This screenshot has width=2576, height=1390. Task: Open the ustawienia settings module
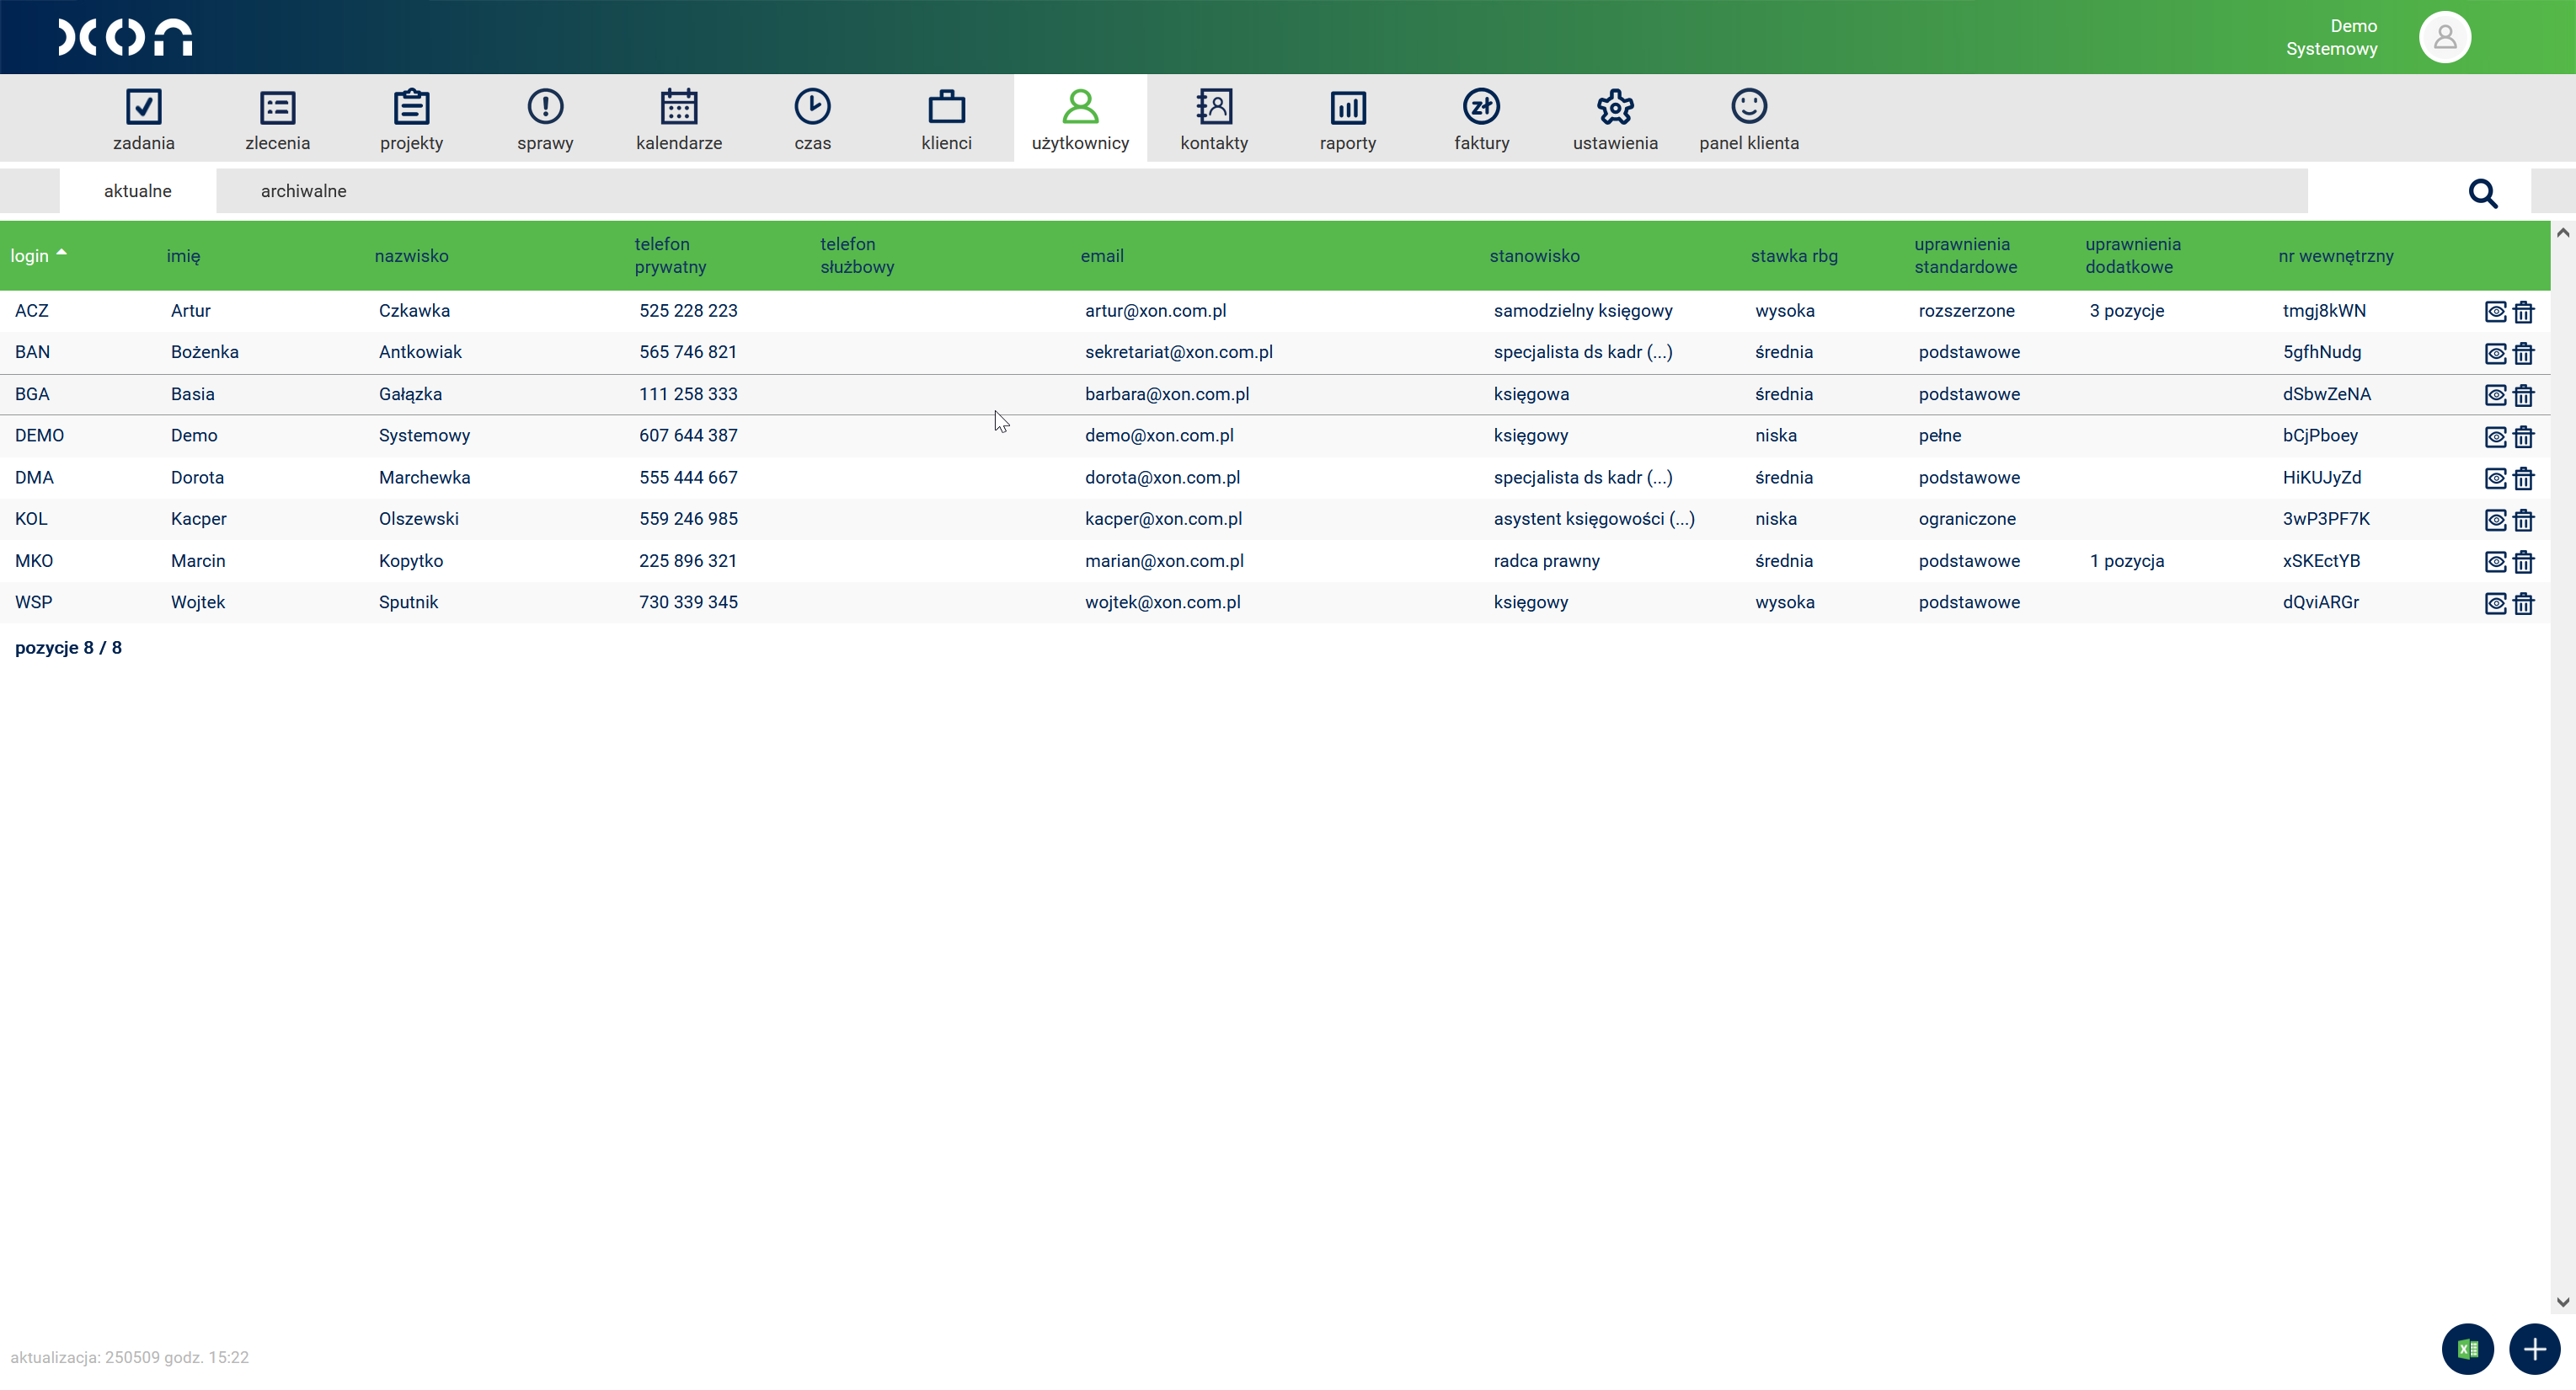pyautogui.click(x=1615, y=120)
